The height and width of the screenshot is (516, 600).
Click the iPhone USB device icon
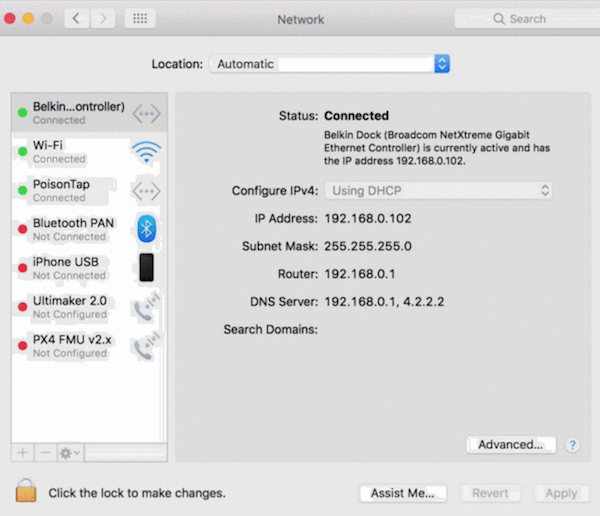click(x=146, y=268)
